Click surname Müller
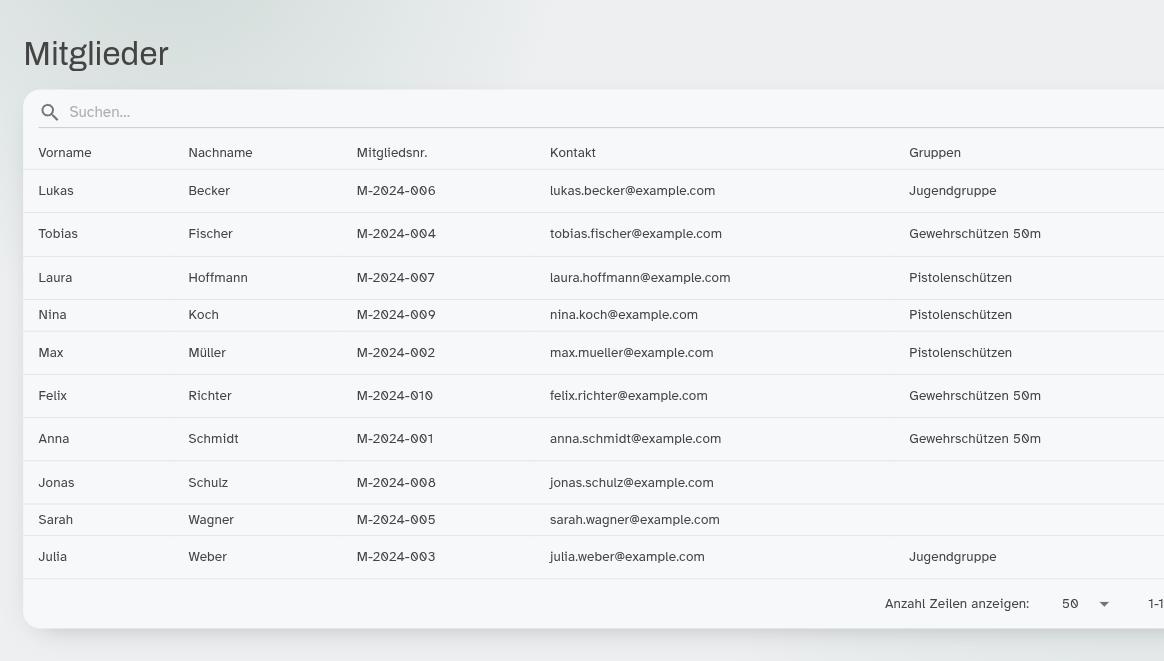The width and height of the screenshot is (1164, 661). click(207, 353)
